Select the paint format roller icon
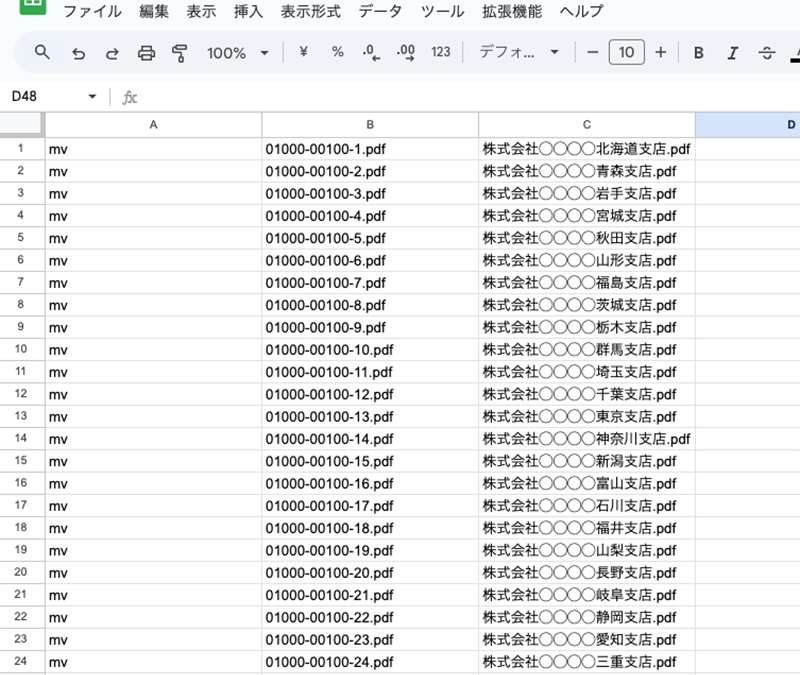Viewport: 800px width, 675px height. point(180,52)
